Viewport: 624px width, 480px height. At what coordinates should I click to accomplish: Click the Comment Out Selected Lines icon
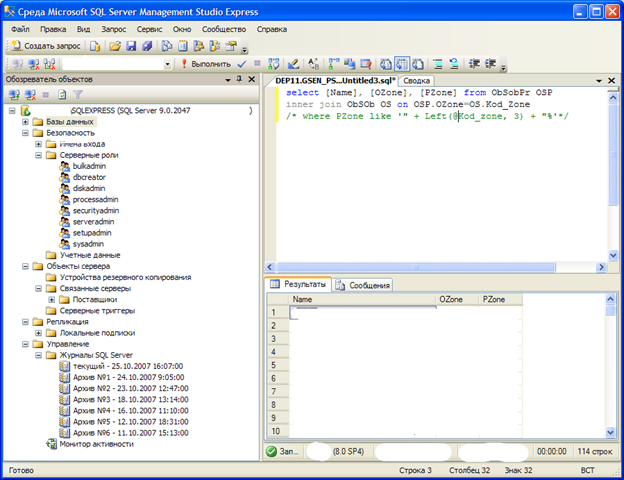coord(438,64)
